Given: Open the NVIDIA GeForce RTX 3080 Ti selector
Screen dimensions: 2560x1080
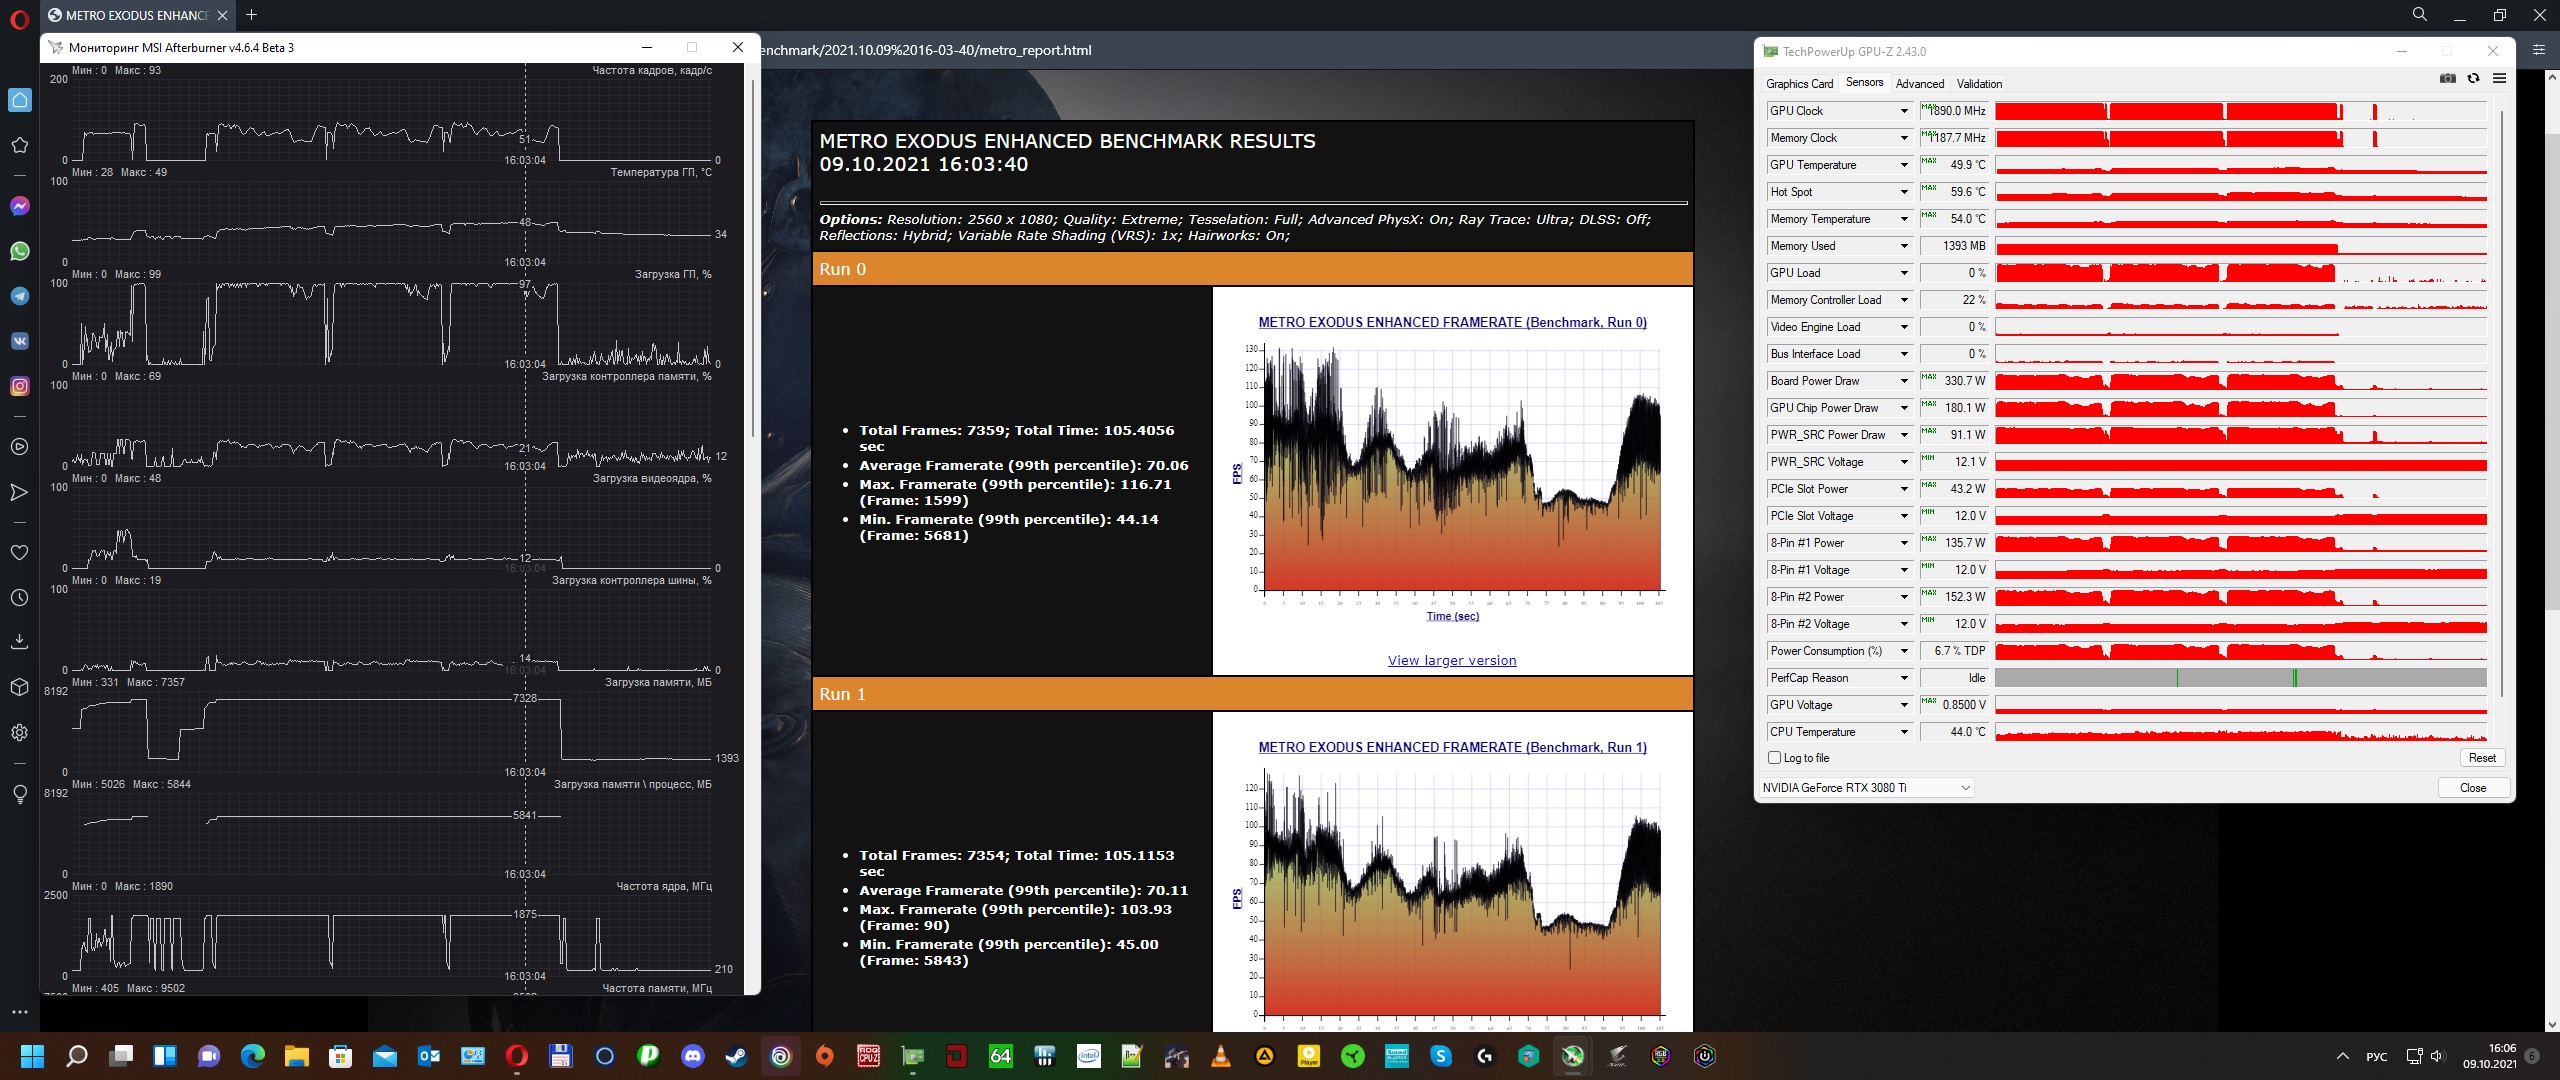Looking at the screenshot, I should (1866, 788).
